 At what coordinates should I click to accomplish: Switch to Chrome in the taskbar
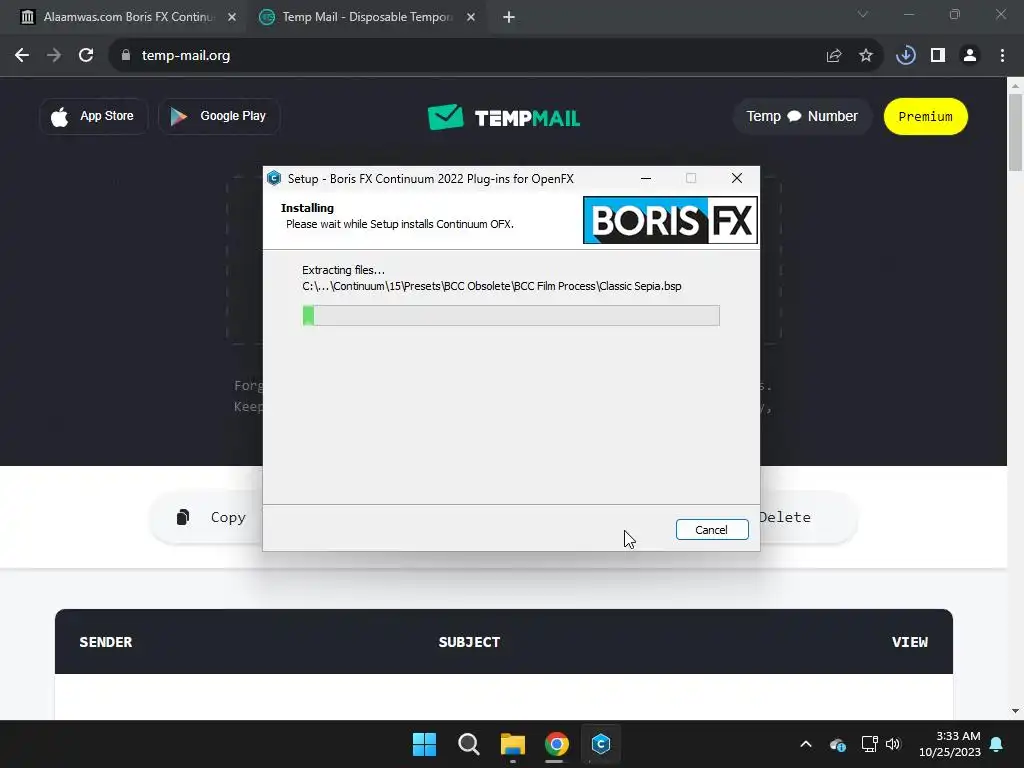(x=556, y=744)
